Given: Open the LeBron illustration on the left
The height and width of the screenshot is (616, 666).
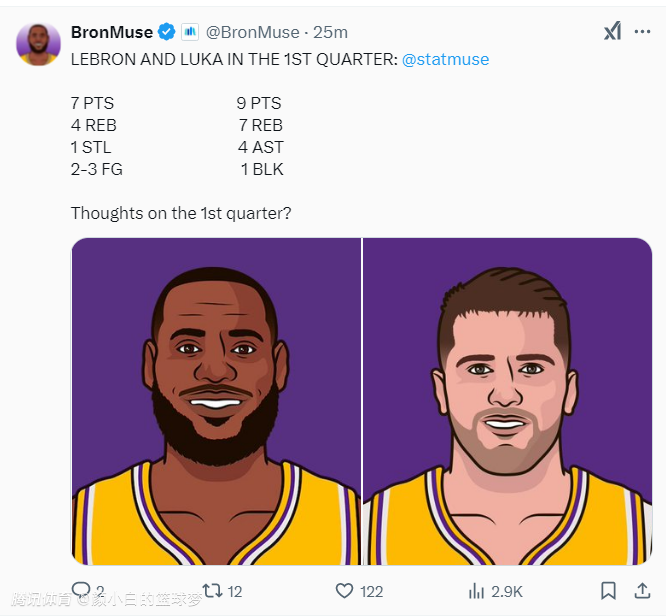Looking at the screenshot, I should point(216,400).
